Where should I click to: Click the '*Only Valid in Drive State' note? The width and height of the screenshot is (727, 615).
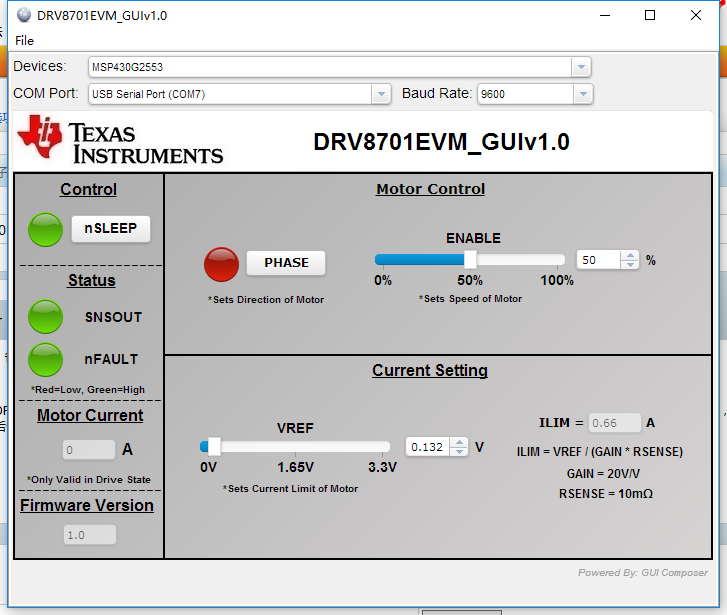tap(89, 480)
